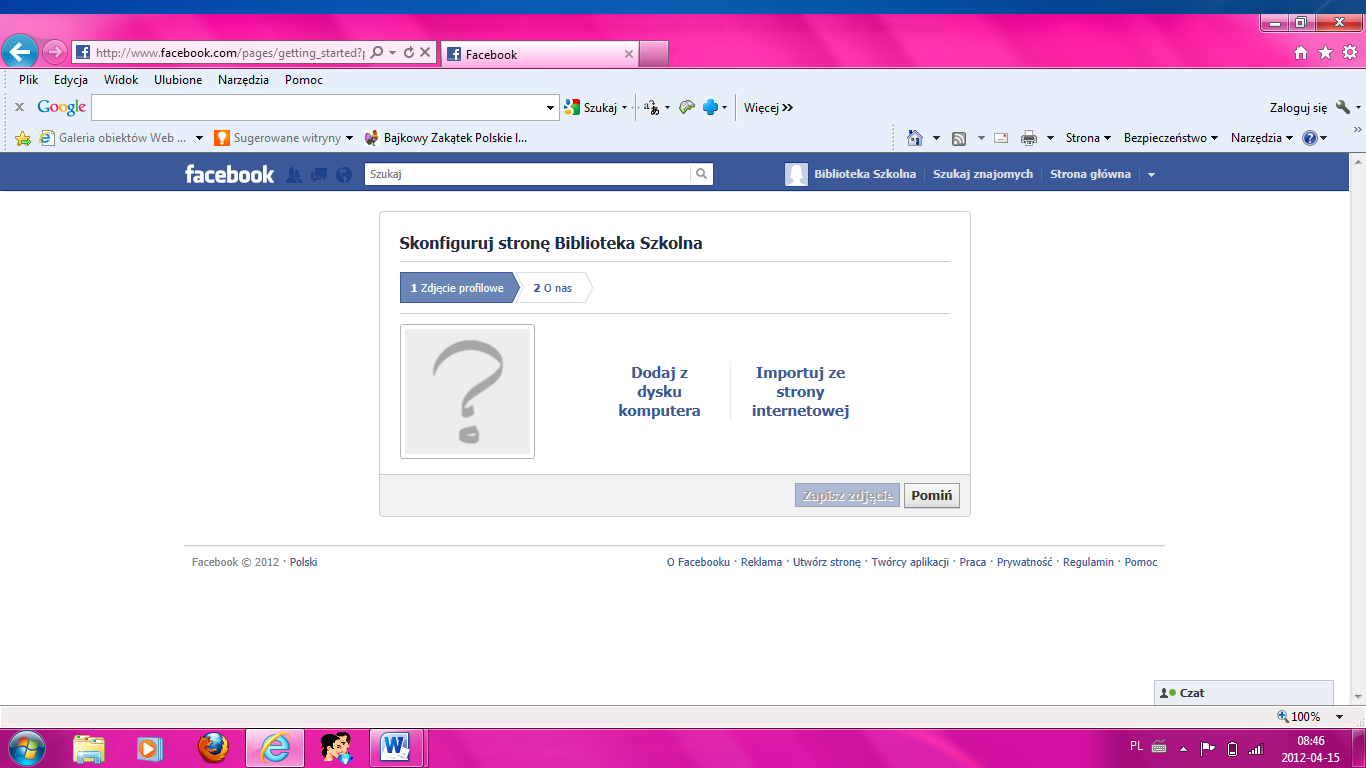Open Szukaj znajomych link in Facebook header
This screenshot has height=768, width=1366.
click(983, 174)
